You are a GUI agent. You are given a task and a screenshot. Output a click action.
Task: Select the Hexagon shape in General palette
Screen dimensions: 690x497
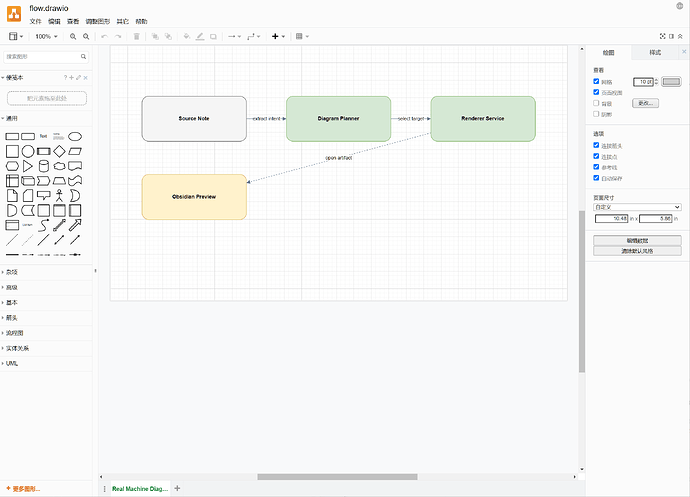tap(12, 166)
